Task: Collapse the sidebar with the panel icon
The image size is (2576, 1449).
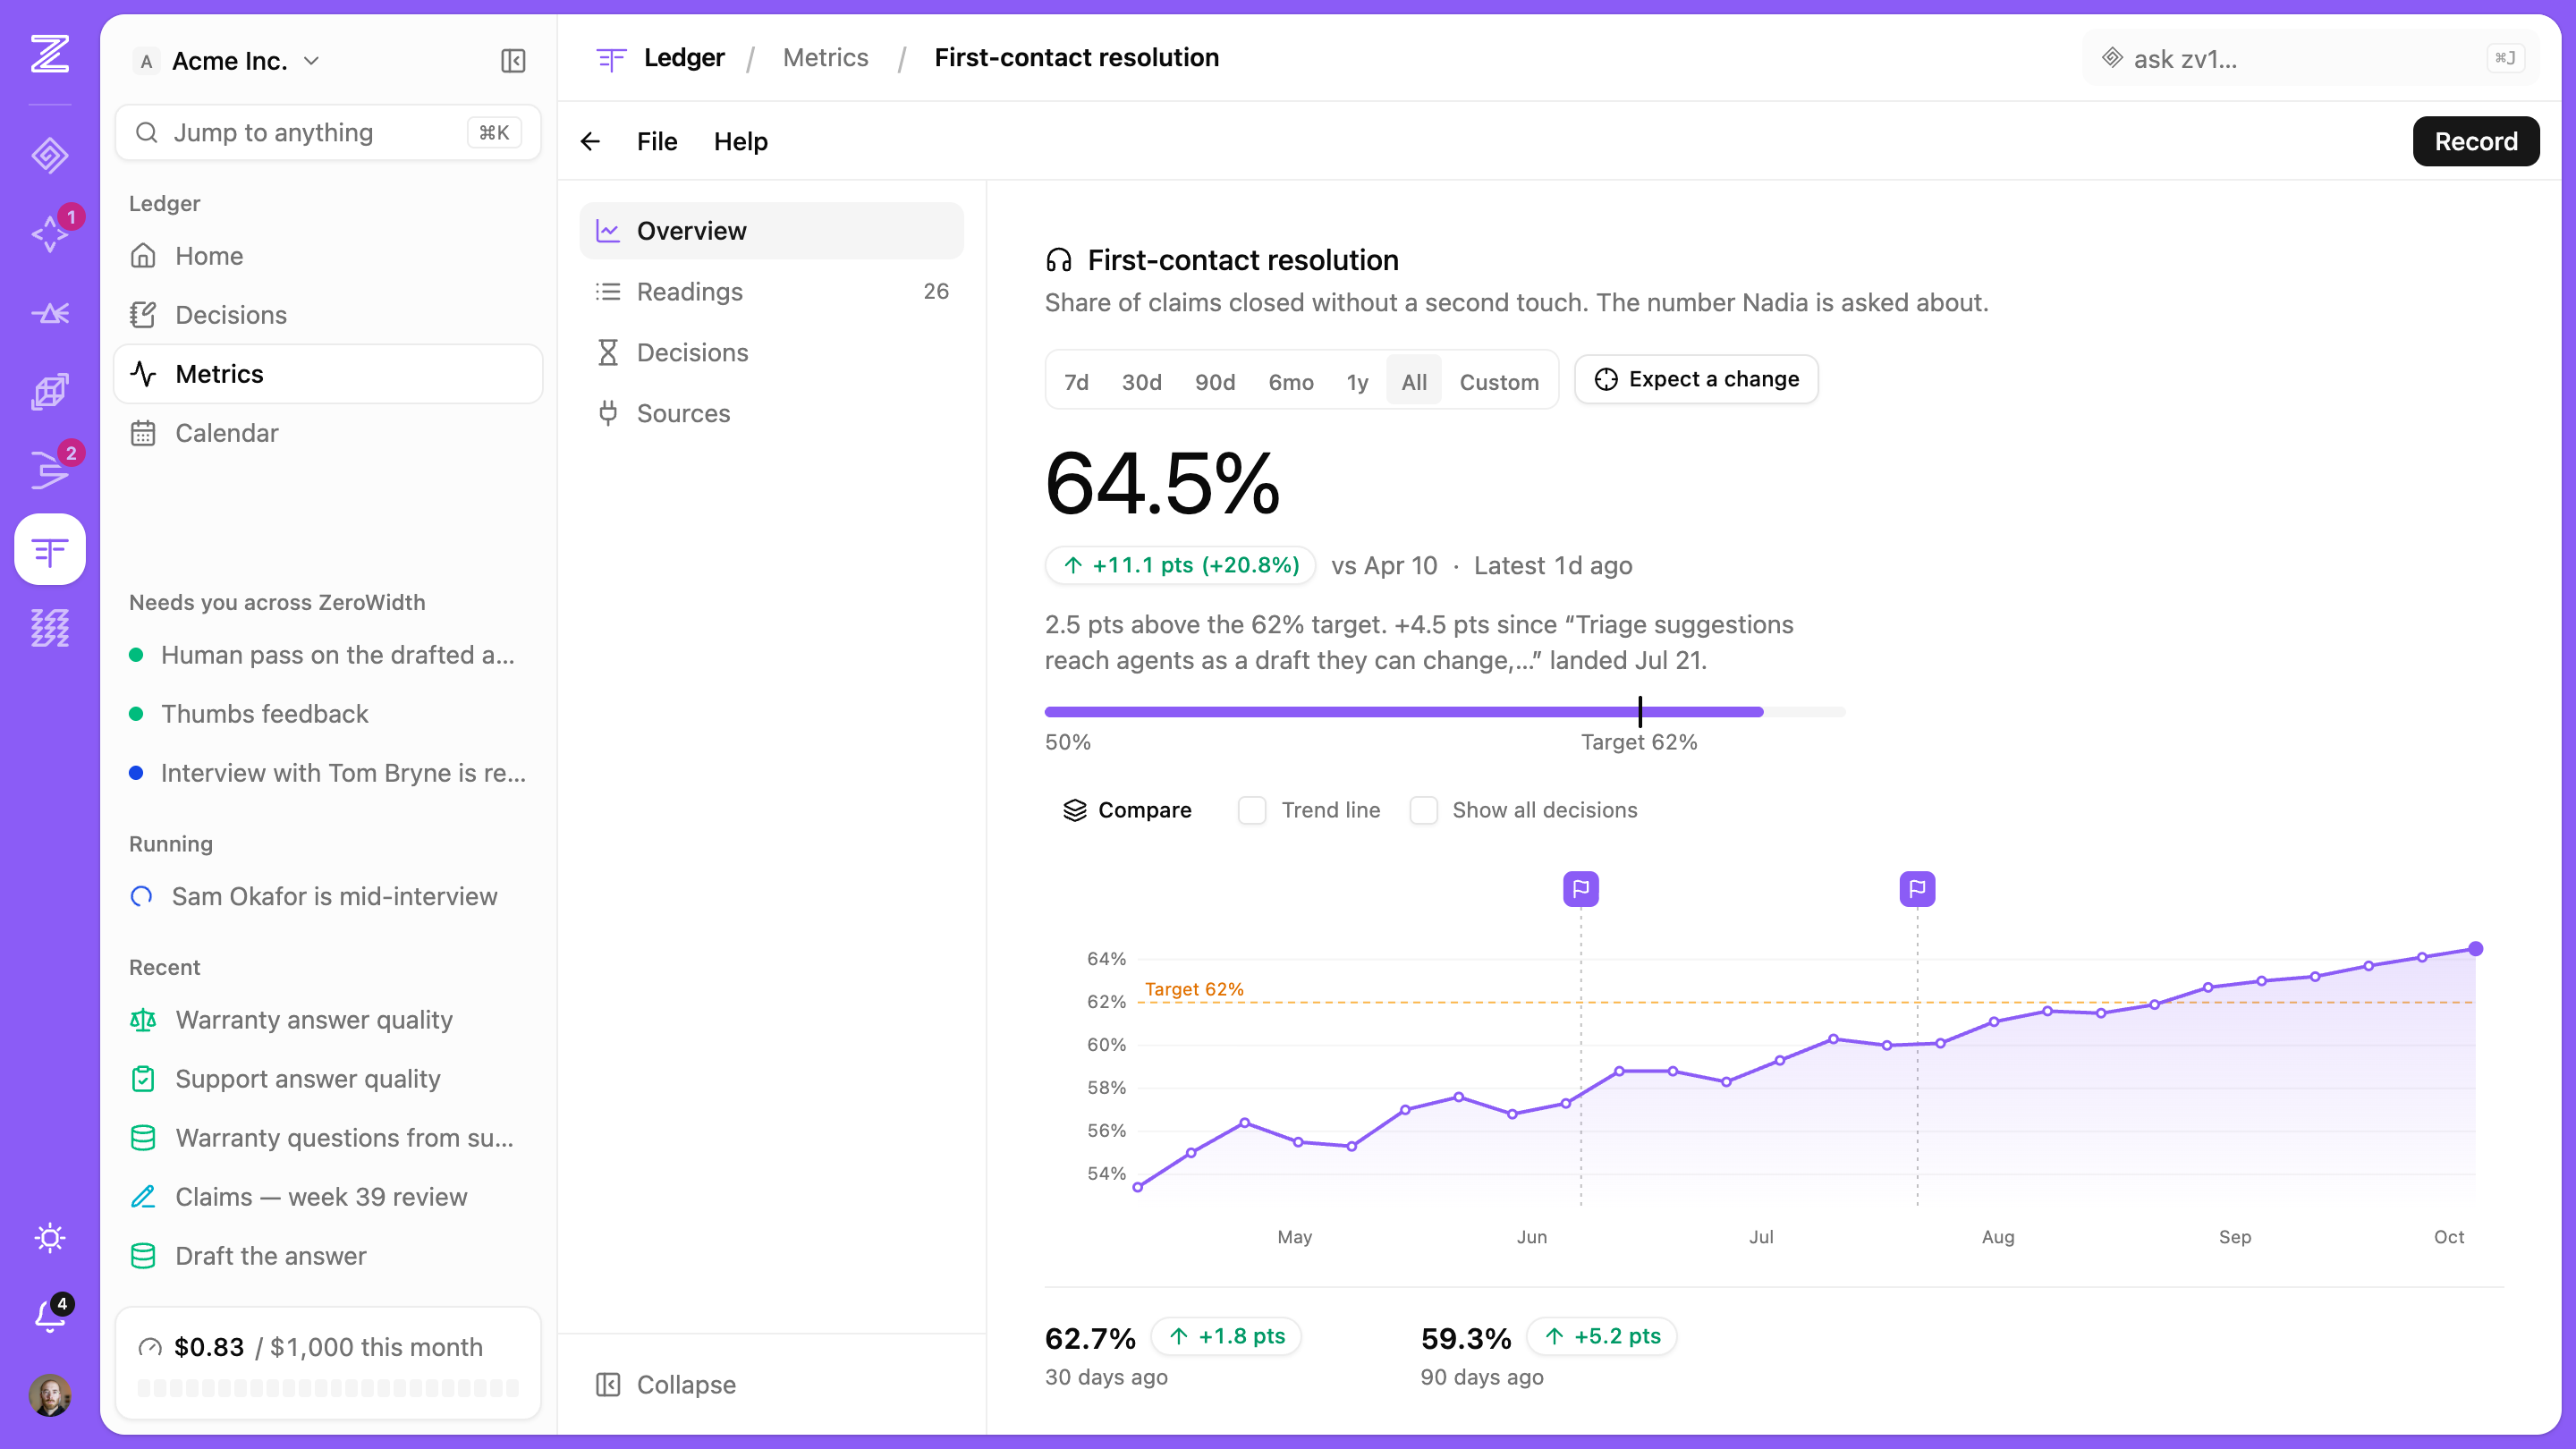Action: point(513,61)
